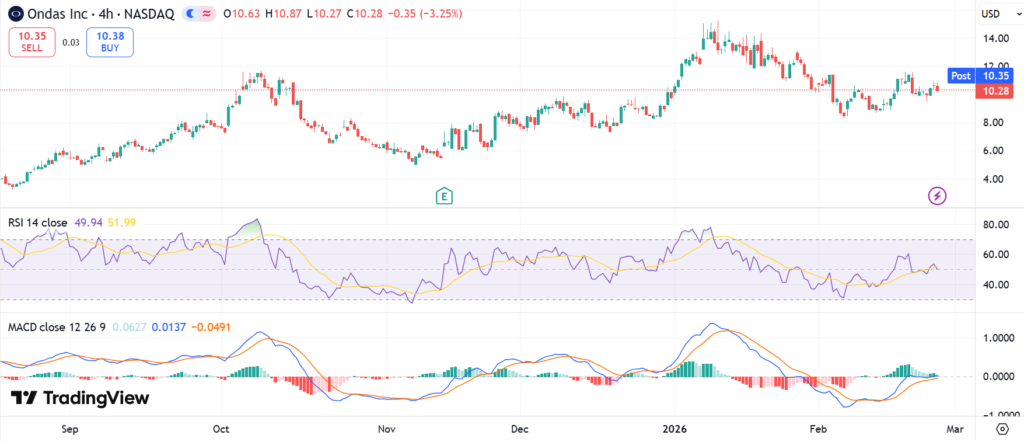The image size is (1024, 442).
Task: Click the 14.00 price scale label
Action: 998,39
